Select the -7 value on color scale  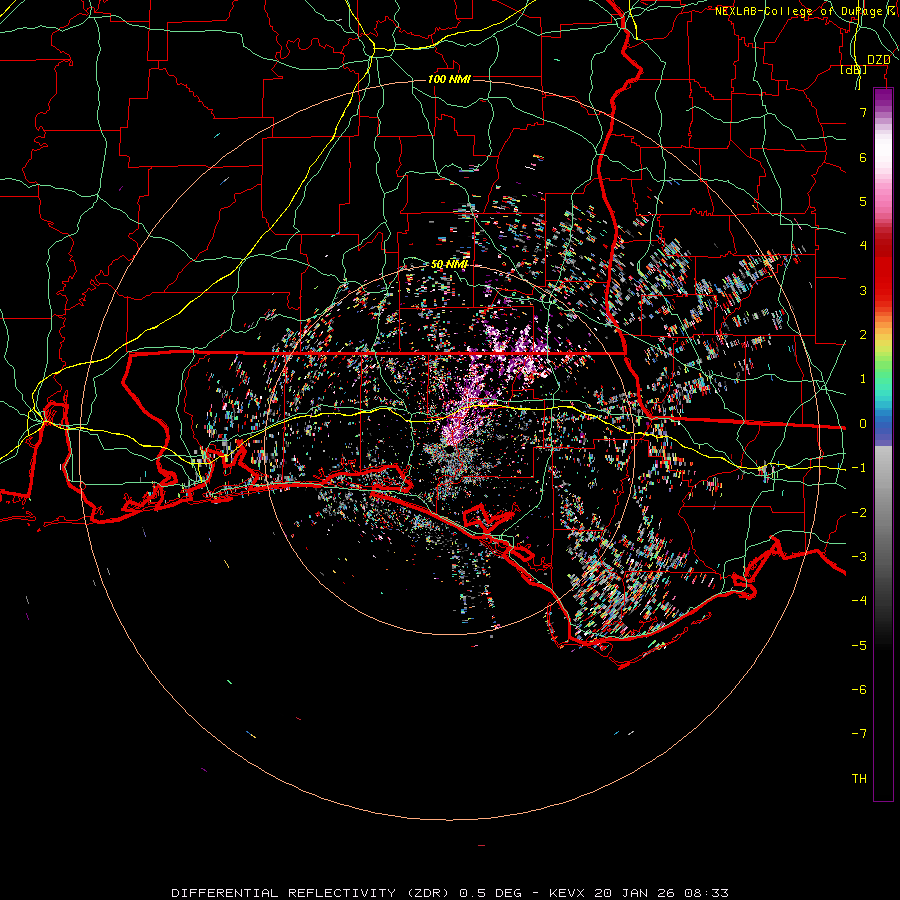pos(859,734)
